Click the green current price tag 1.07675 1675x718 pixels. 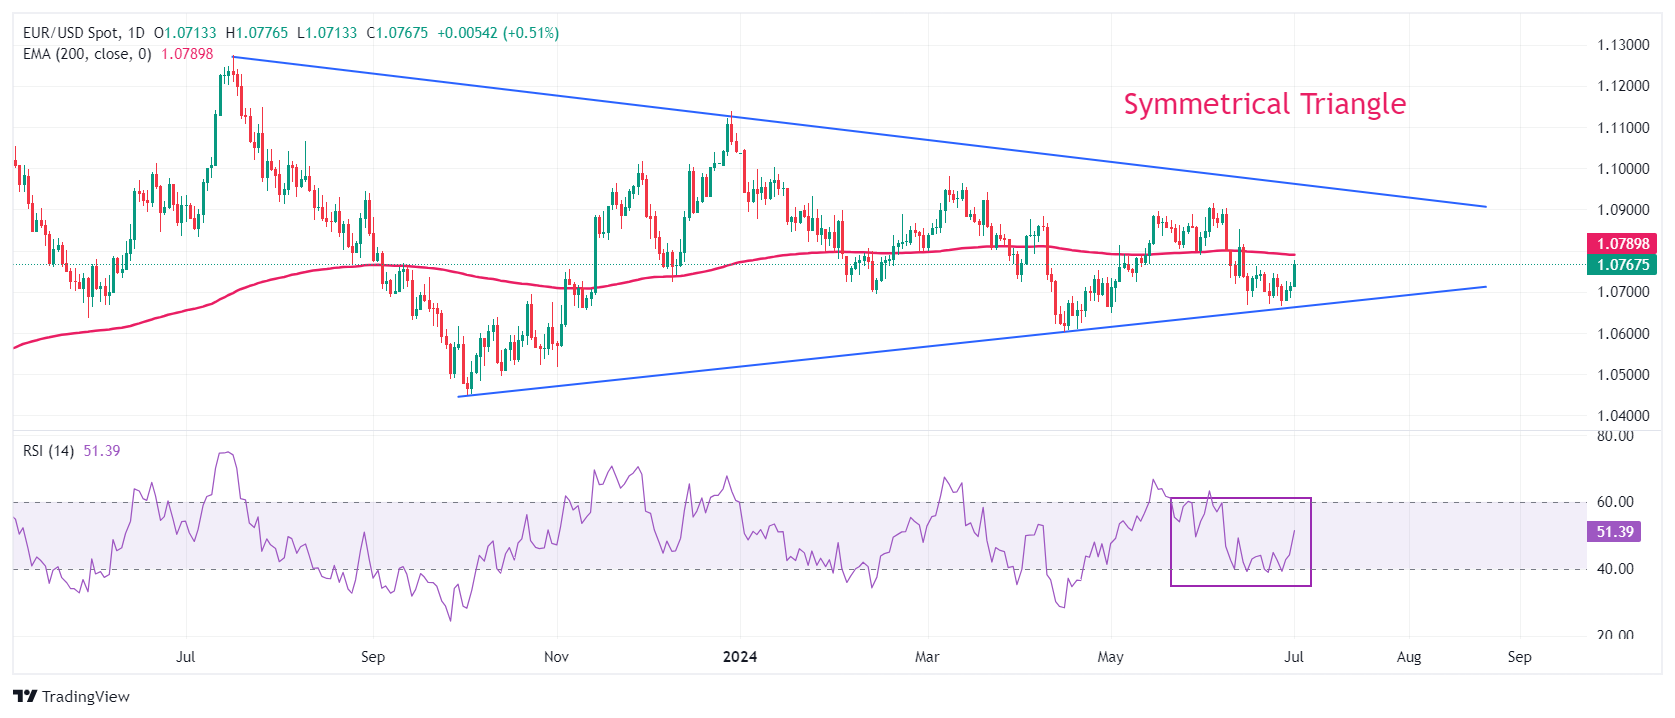pyautogui.click(x=1622, y=265)
